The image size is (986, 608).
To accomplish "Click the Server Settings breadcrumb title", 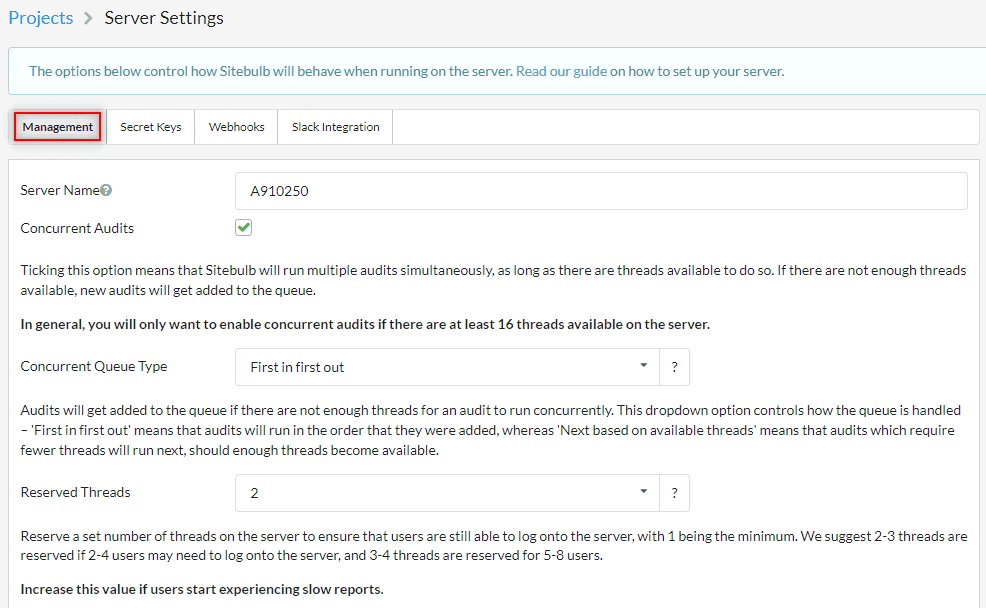I will pyautogui.click(x=163, y=18).
